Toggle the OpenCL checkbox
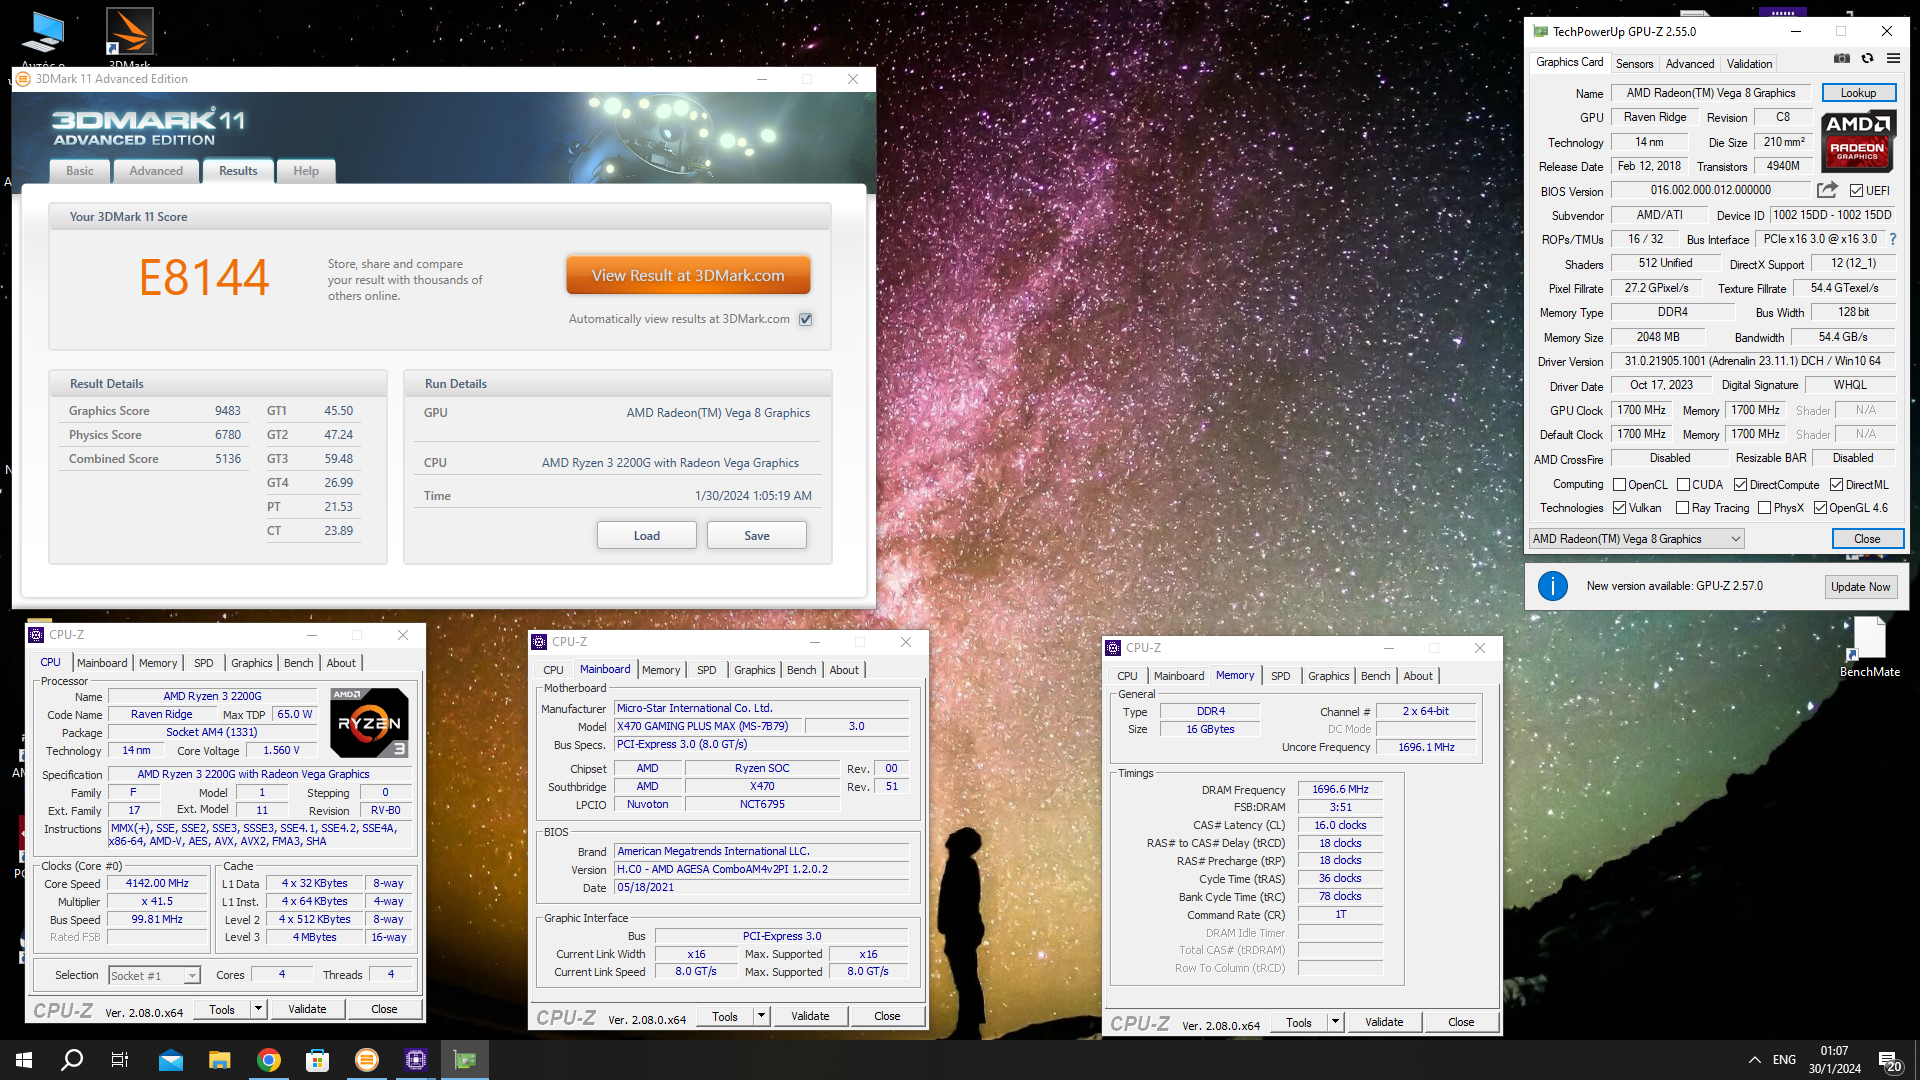The image size is (1920, 1080). 1619,485
